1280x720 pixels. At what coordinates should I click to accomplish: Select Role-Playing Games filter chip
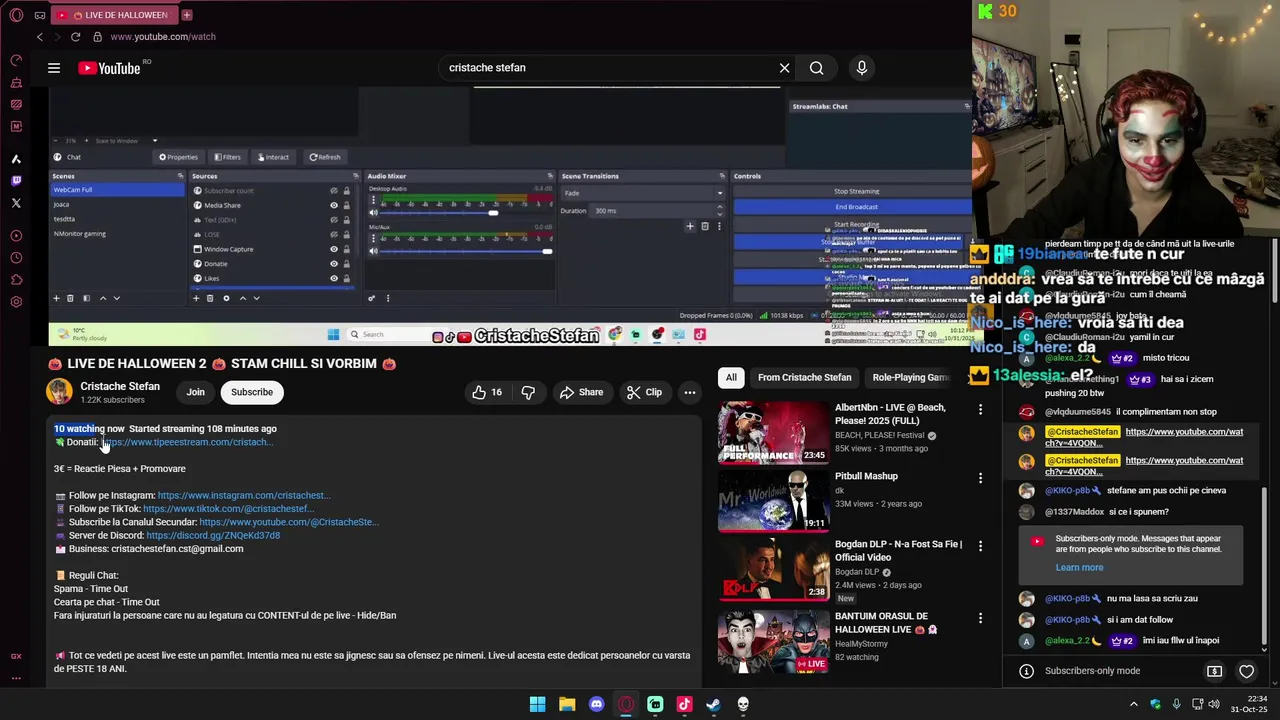click(x=911, y=378)
